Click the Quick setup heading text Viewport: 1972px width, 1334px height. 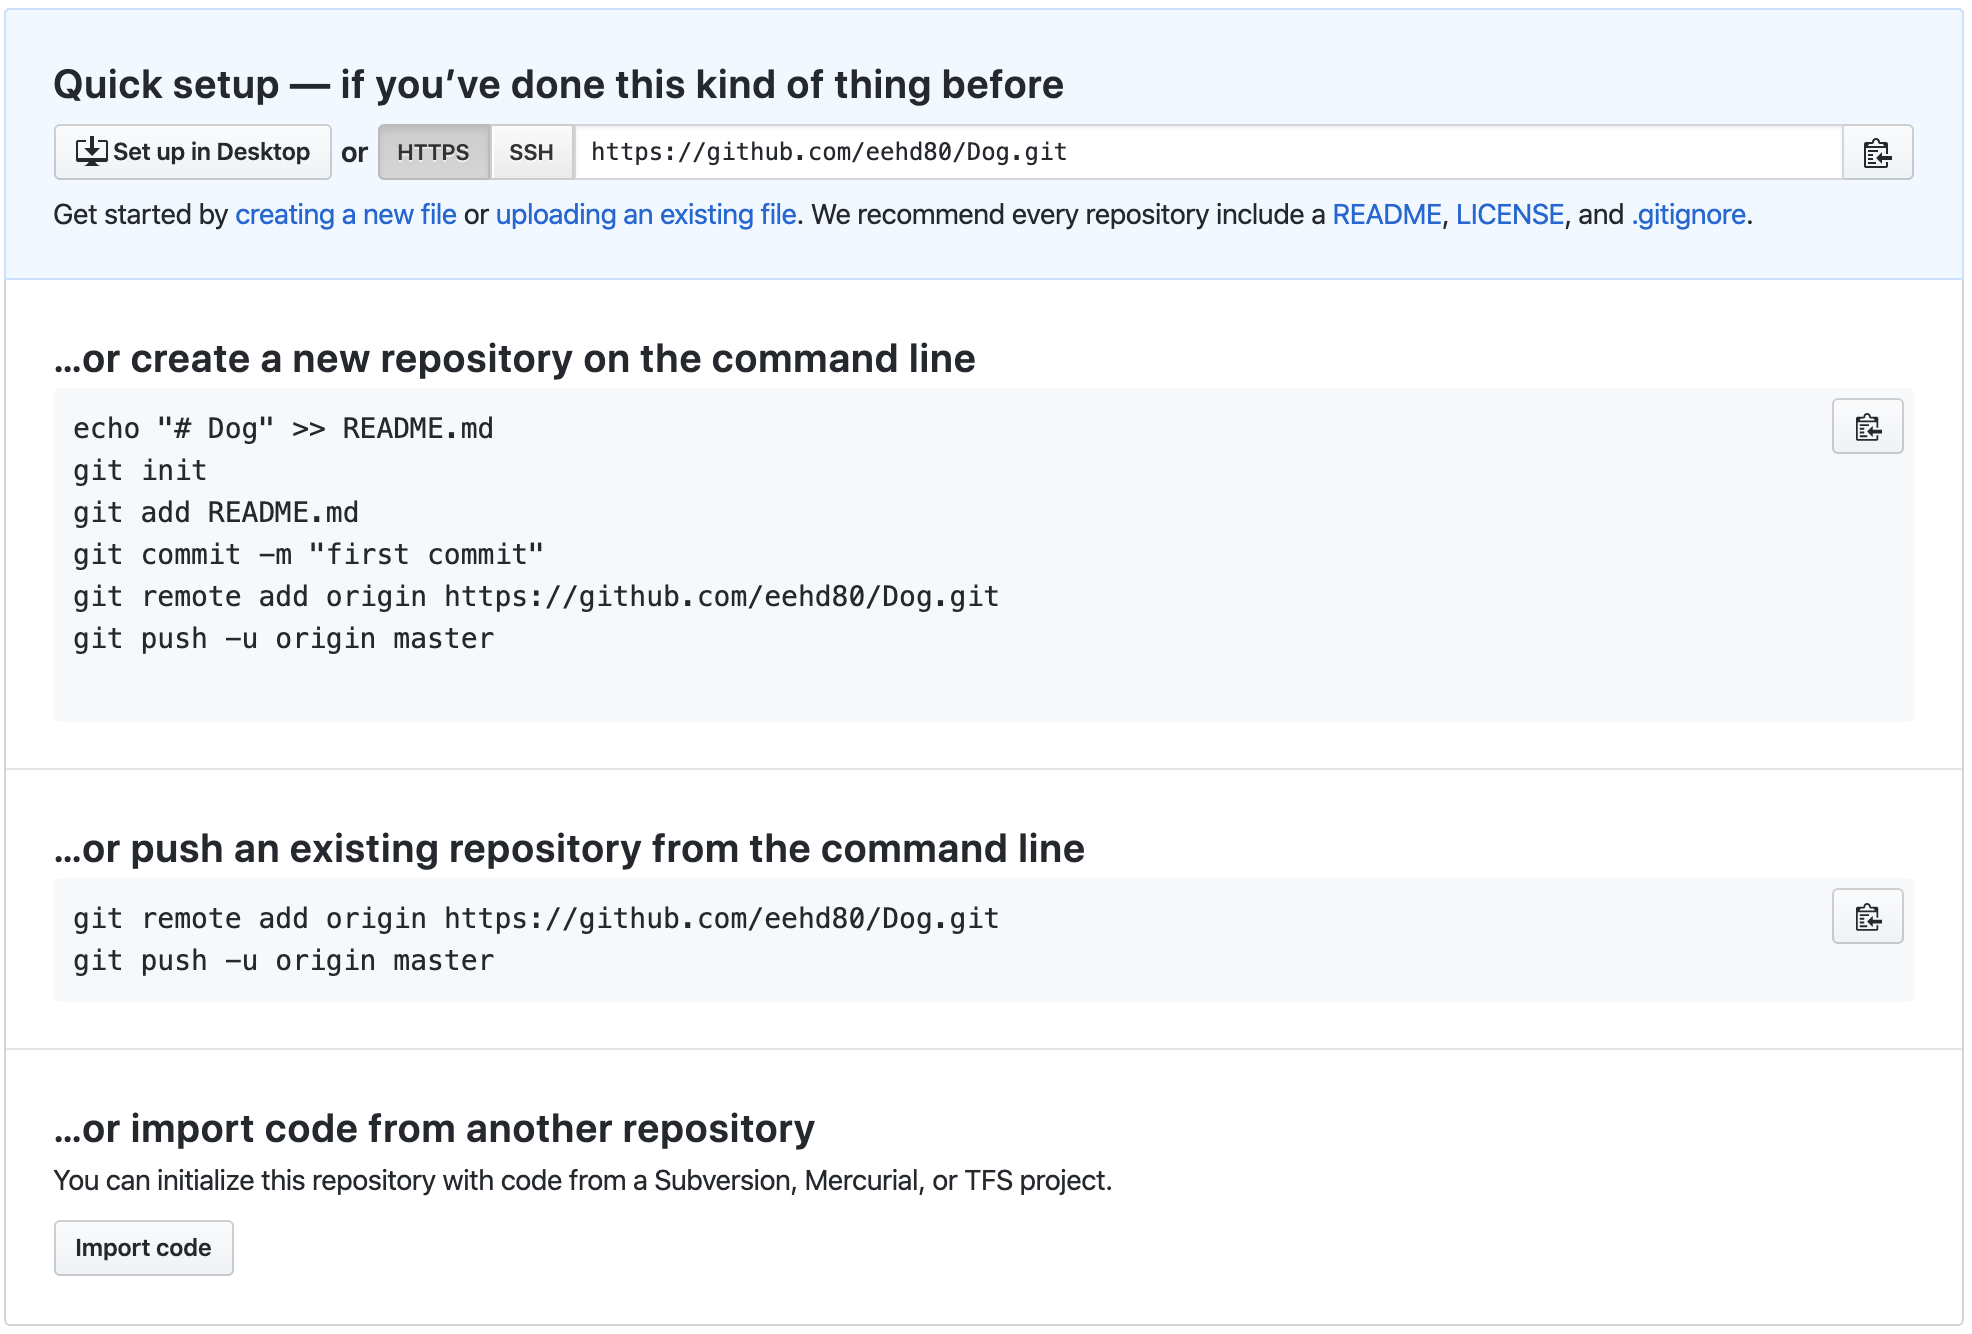click(x=558, y=85)
